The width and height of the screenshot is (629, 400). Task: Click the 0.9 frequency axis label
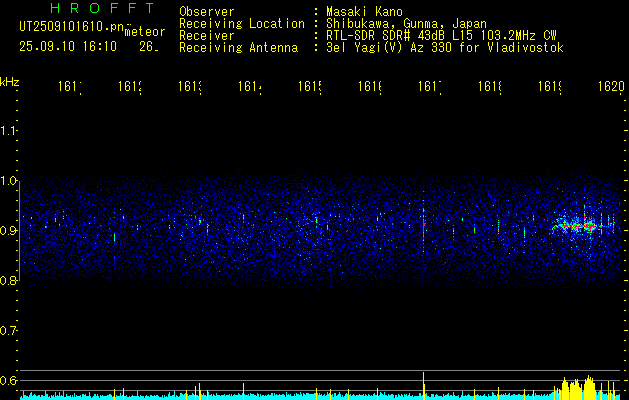pyautogui.click(x=8, y=231)
